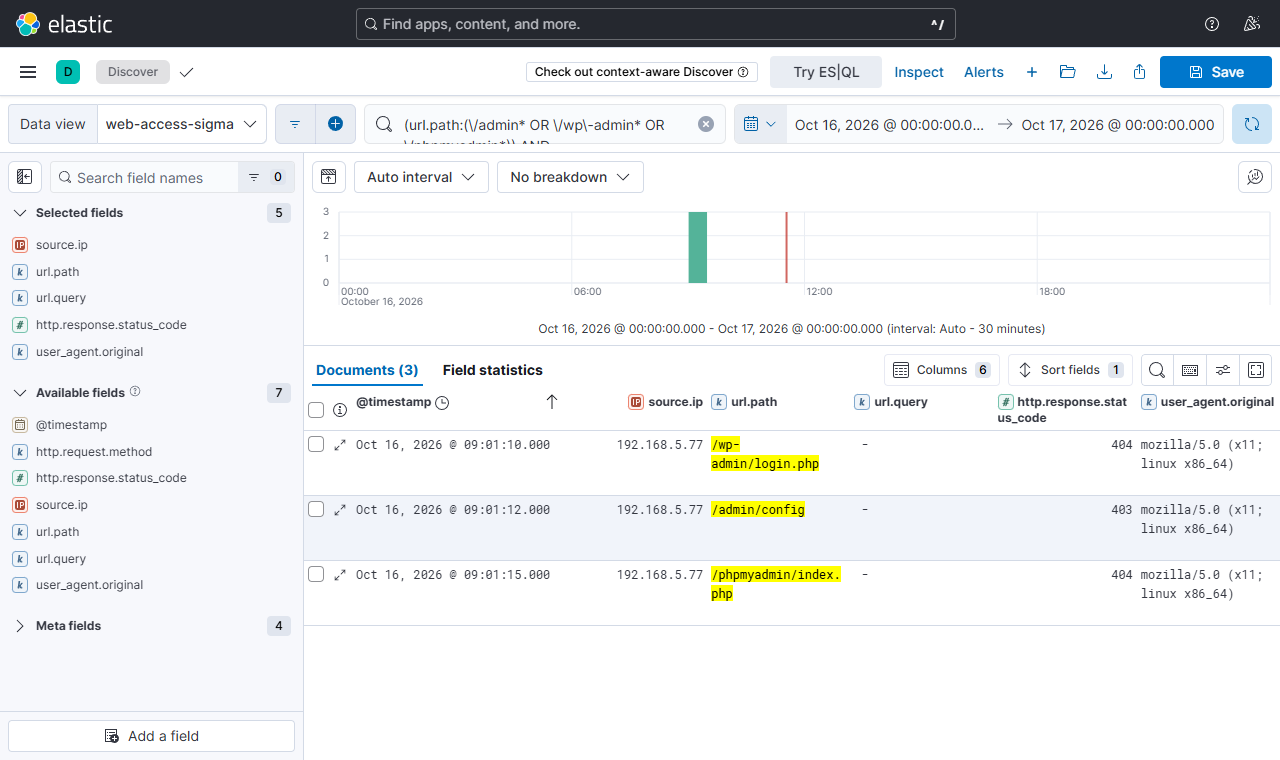This screenshot has height=760, width=1280.
Task: Click the Find apps, content search bar
Action: [x=656, y=24]
